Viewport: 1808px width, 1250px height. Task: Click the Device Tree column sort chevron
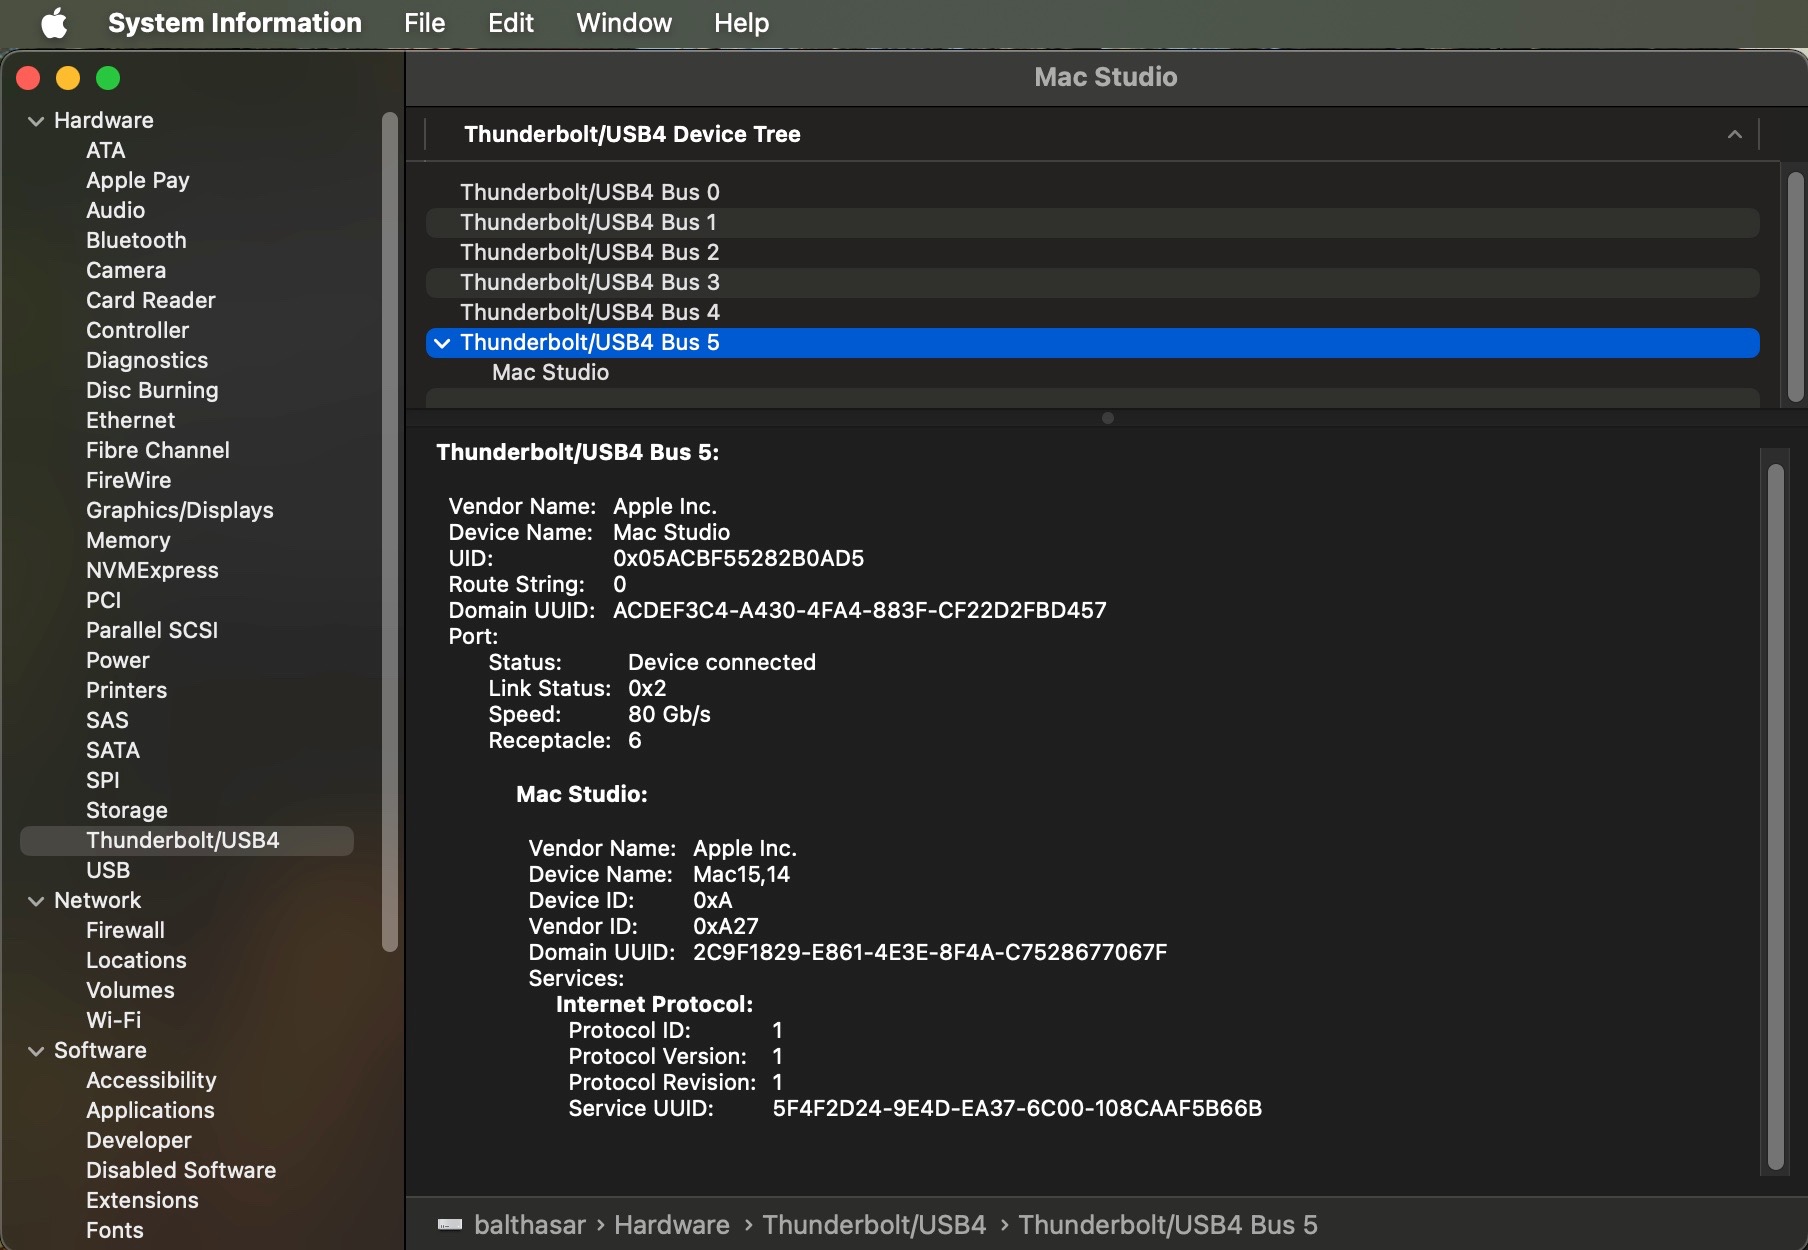[x=1735, y=134]
